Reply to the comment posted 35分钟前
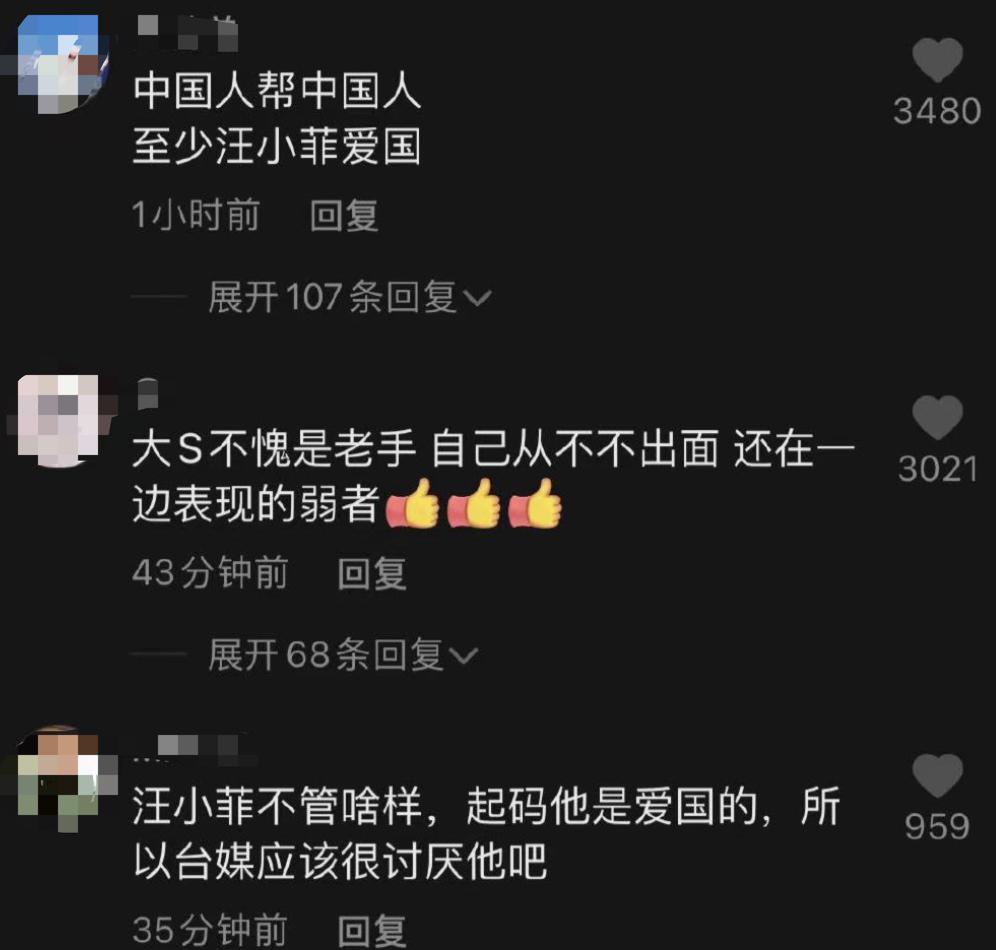 click(372, 930)
